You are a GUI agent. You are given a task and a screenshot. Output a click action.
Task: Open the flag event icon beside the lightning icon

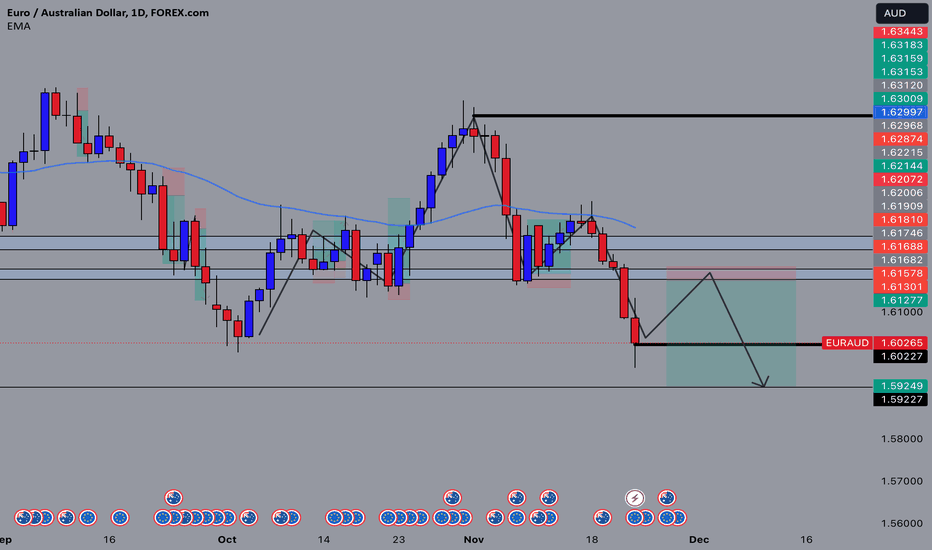pyautogui.click(x=667, y=498)
